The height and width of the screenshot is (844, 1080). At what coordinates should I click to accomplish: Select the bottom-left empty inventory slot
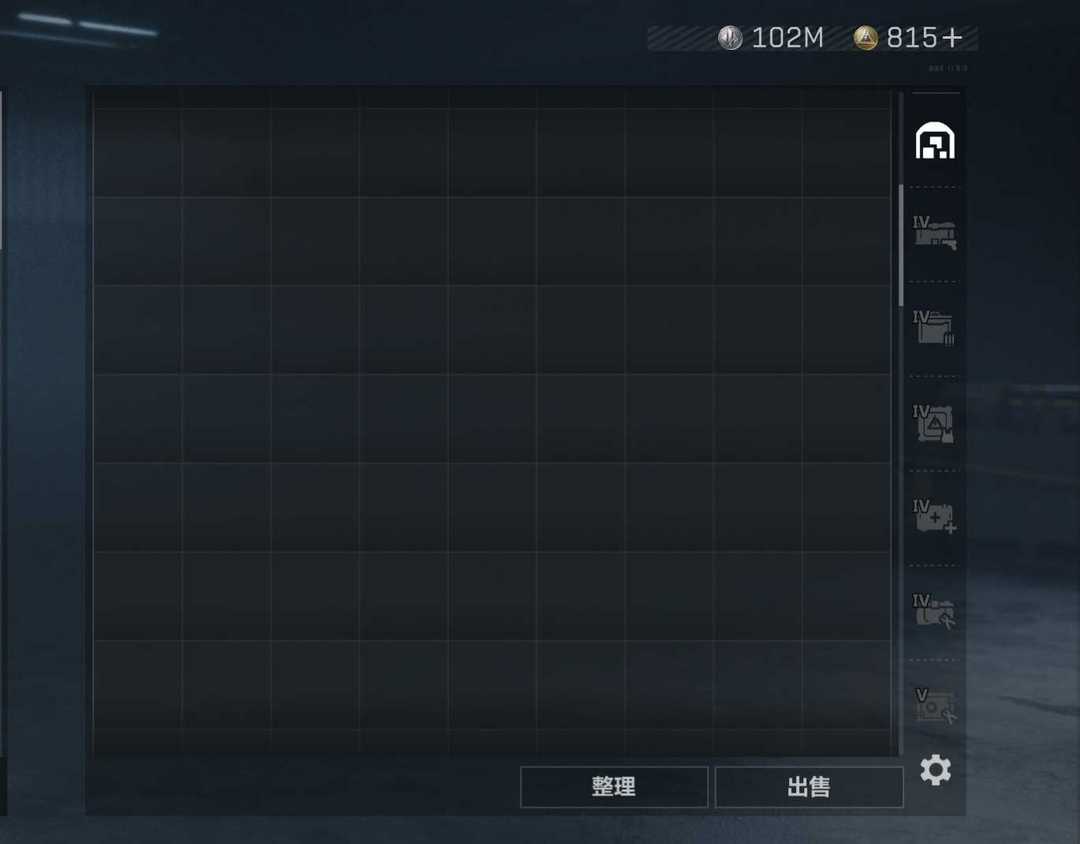coord(137,684)
